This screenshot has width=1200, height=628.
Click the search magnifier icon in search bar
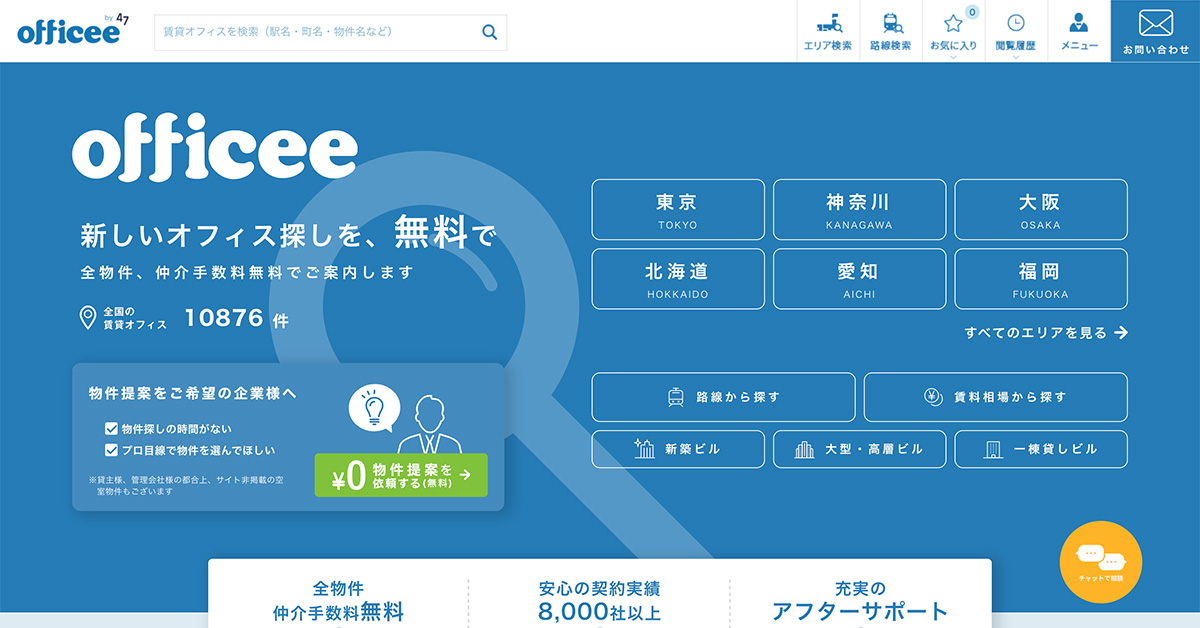pos(489,32)
